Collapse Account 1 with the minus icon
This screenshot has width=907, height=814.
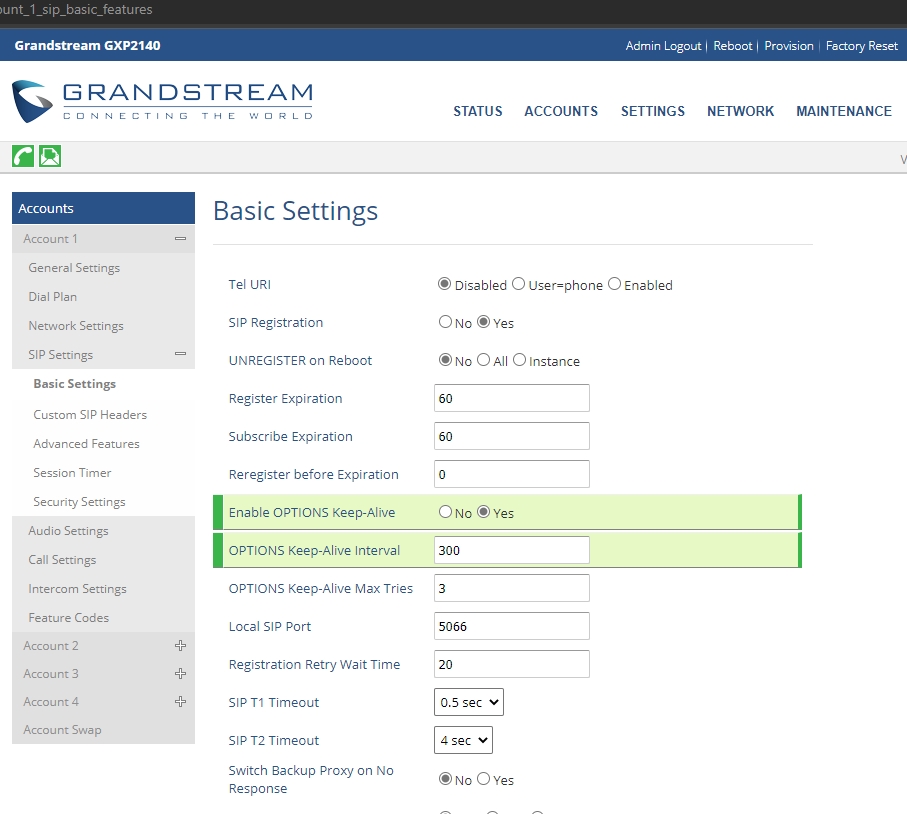pyautogui.click(x=180, y=239)
